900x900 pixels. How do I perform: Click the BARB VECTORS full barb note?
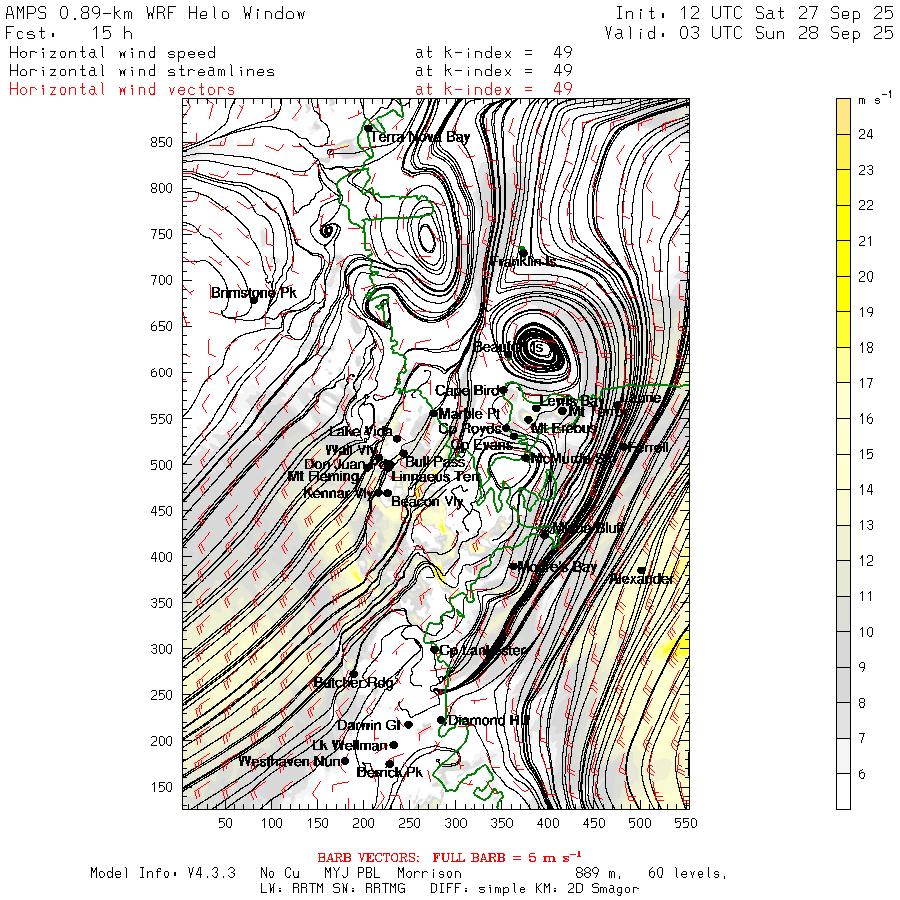(x=449, y=858)
